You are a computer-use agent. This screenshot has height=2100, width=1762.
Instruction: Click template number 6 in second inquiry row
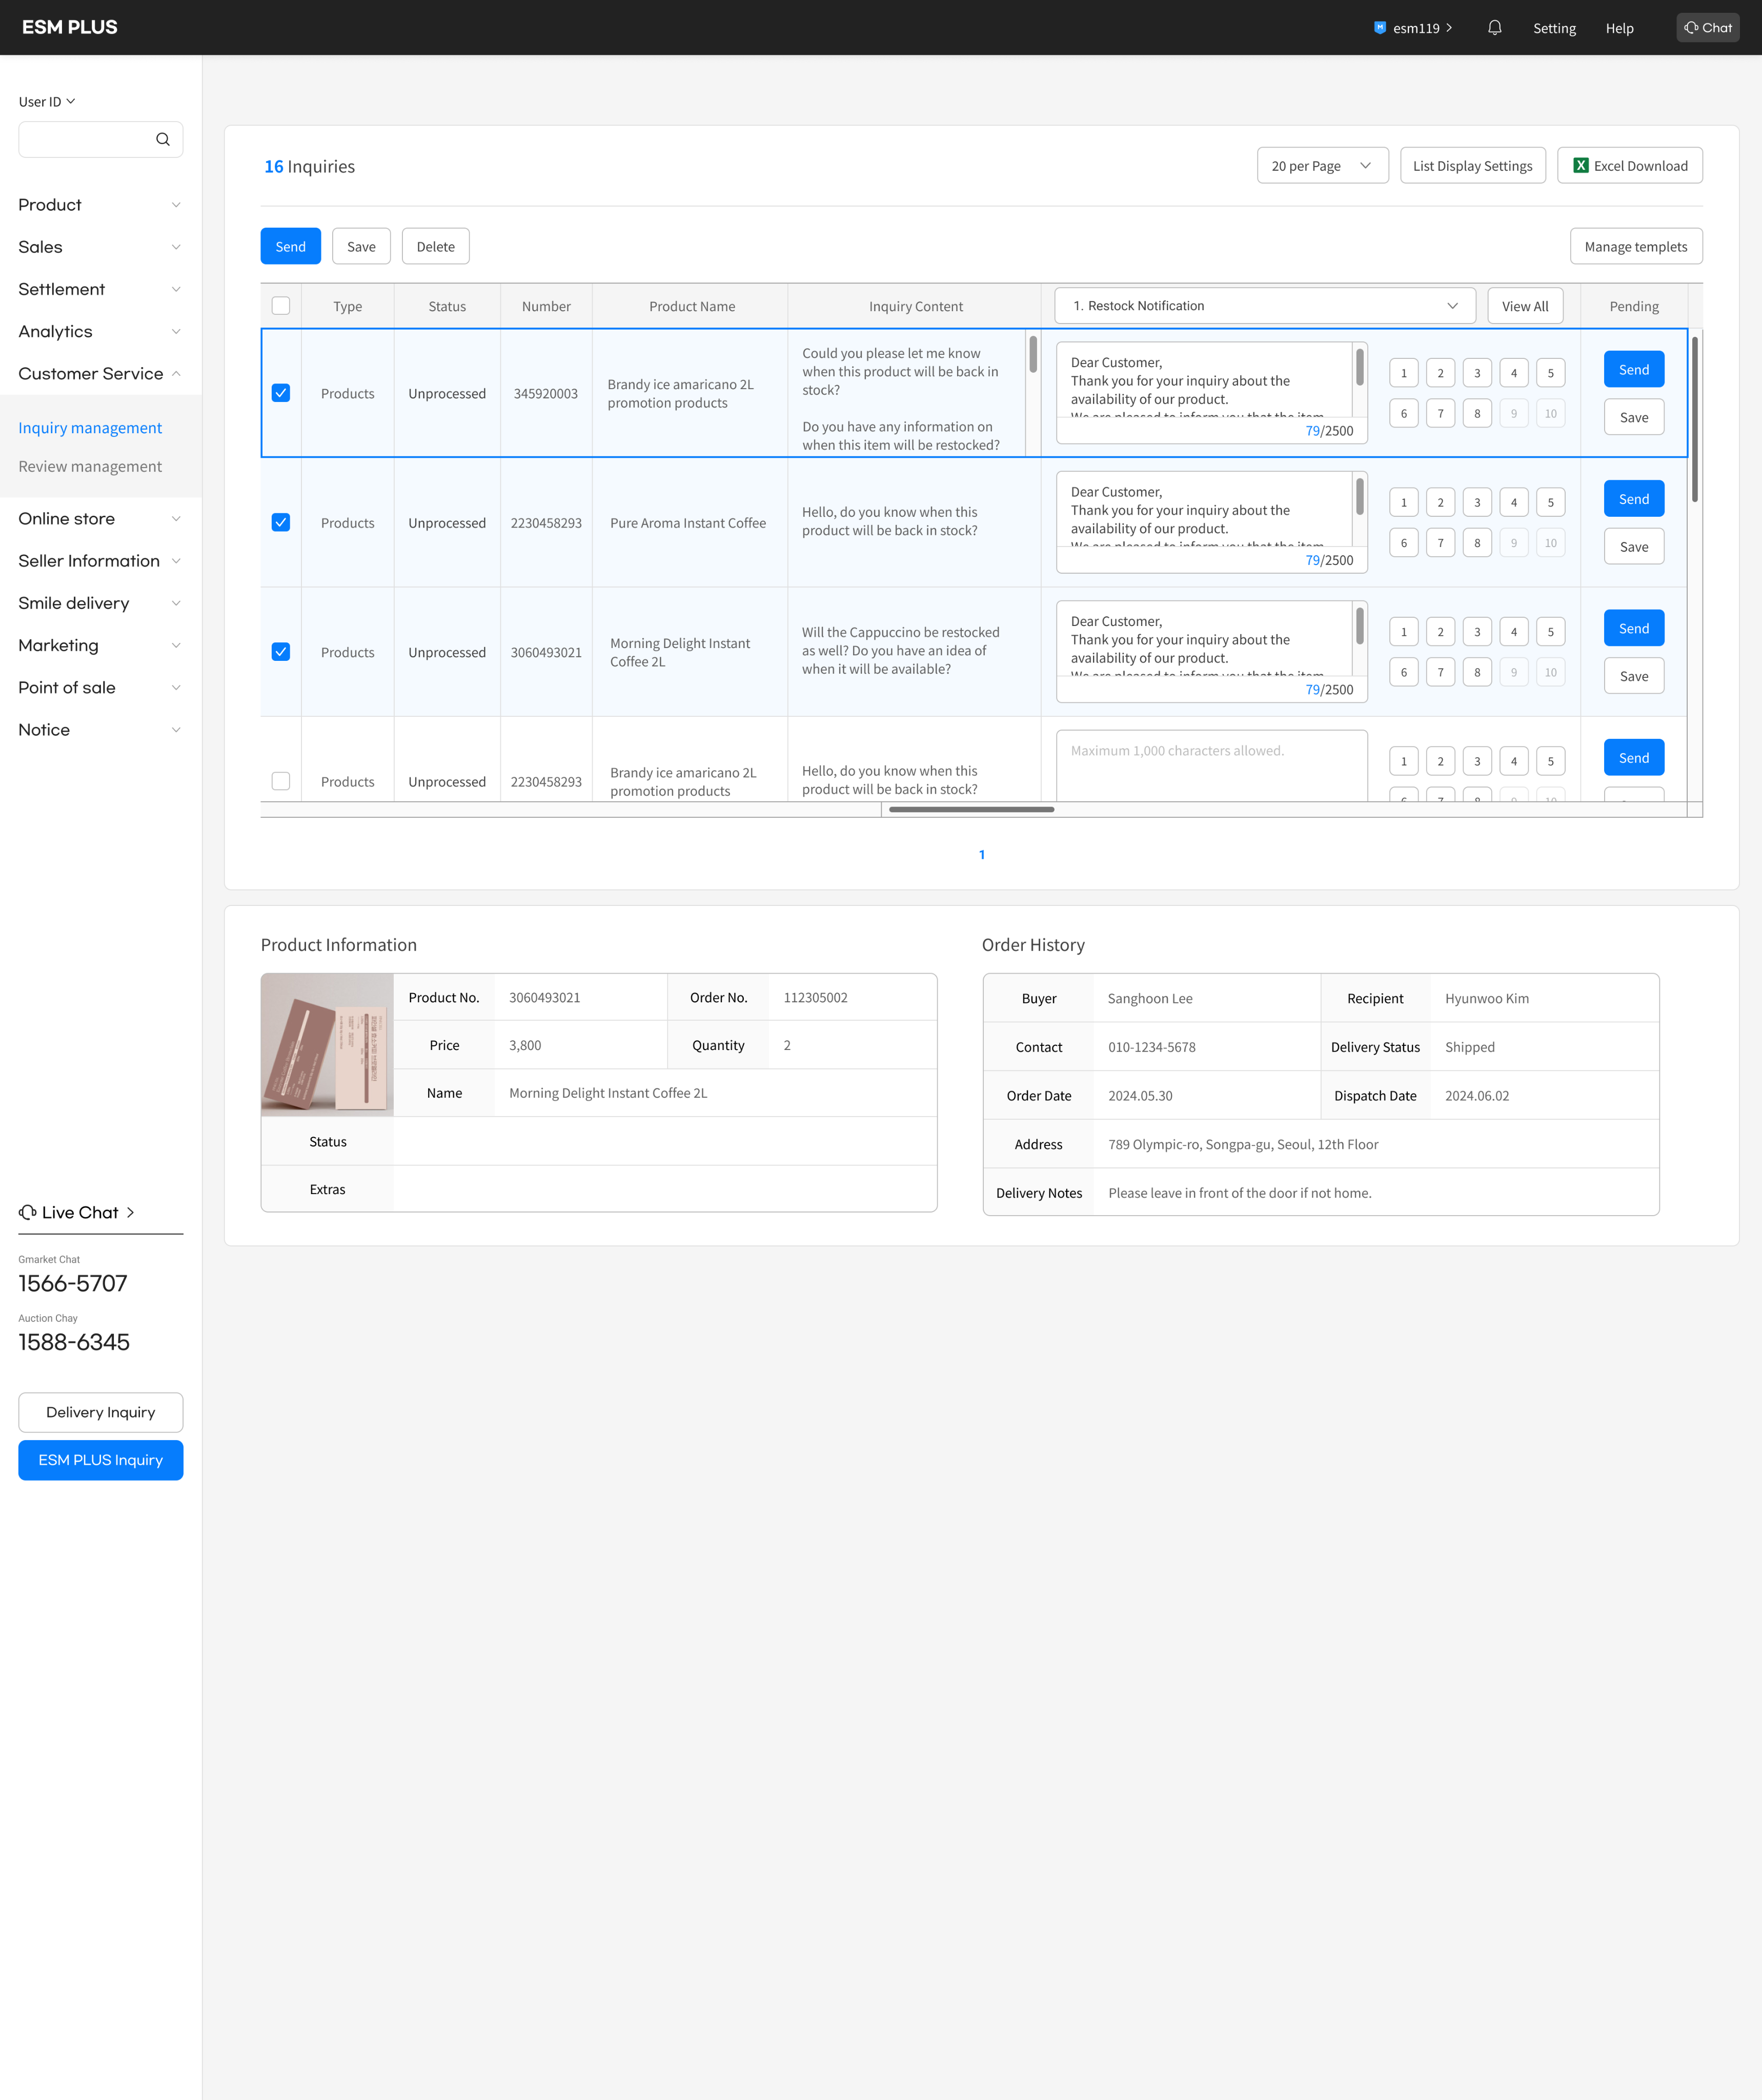1403,543
